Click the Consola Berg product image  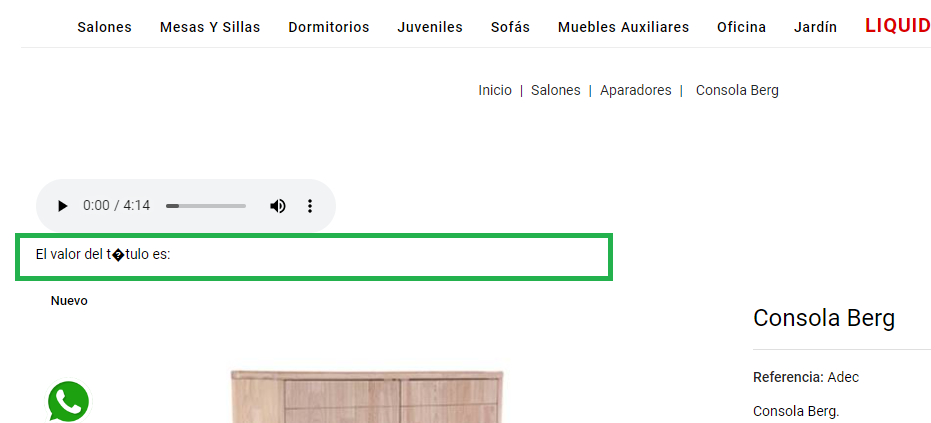[367, 396]
